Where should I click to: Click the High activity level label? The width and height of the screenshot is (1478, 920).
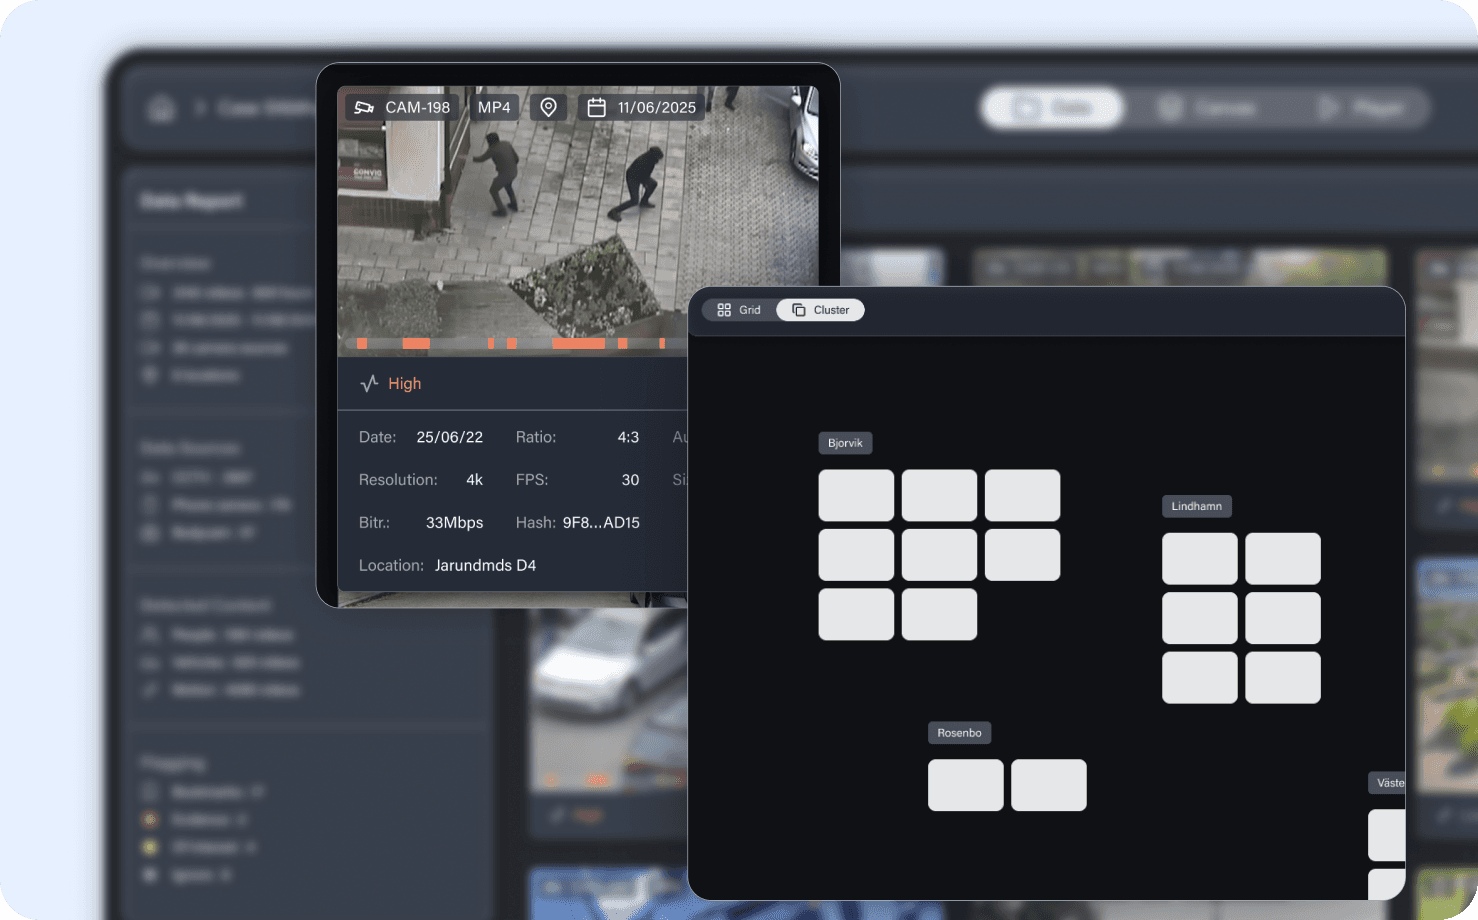point(405,384)
